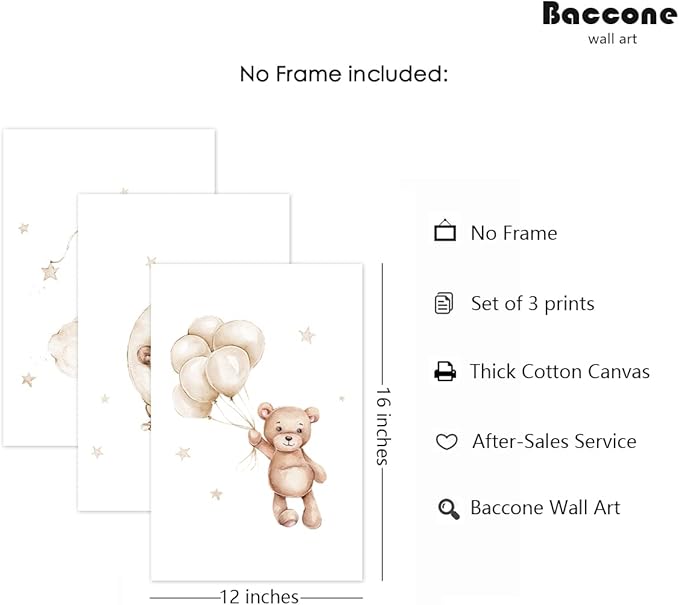Click the "12 inches" width label

(259, 597)
